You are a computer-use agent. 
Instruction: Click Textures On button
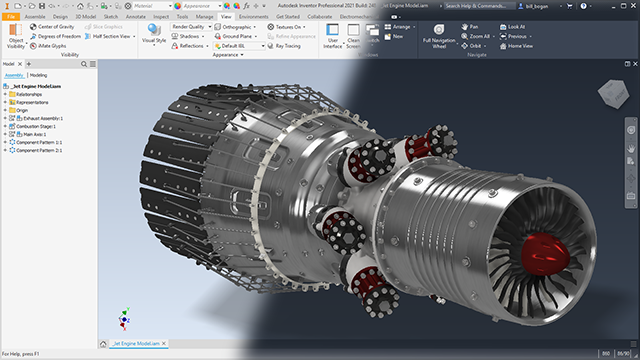pos(284,27)
